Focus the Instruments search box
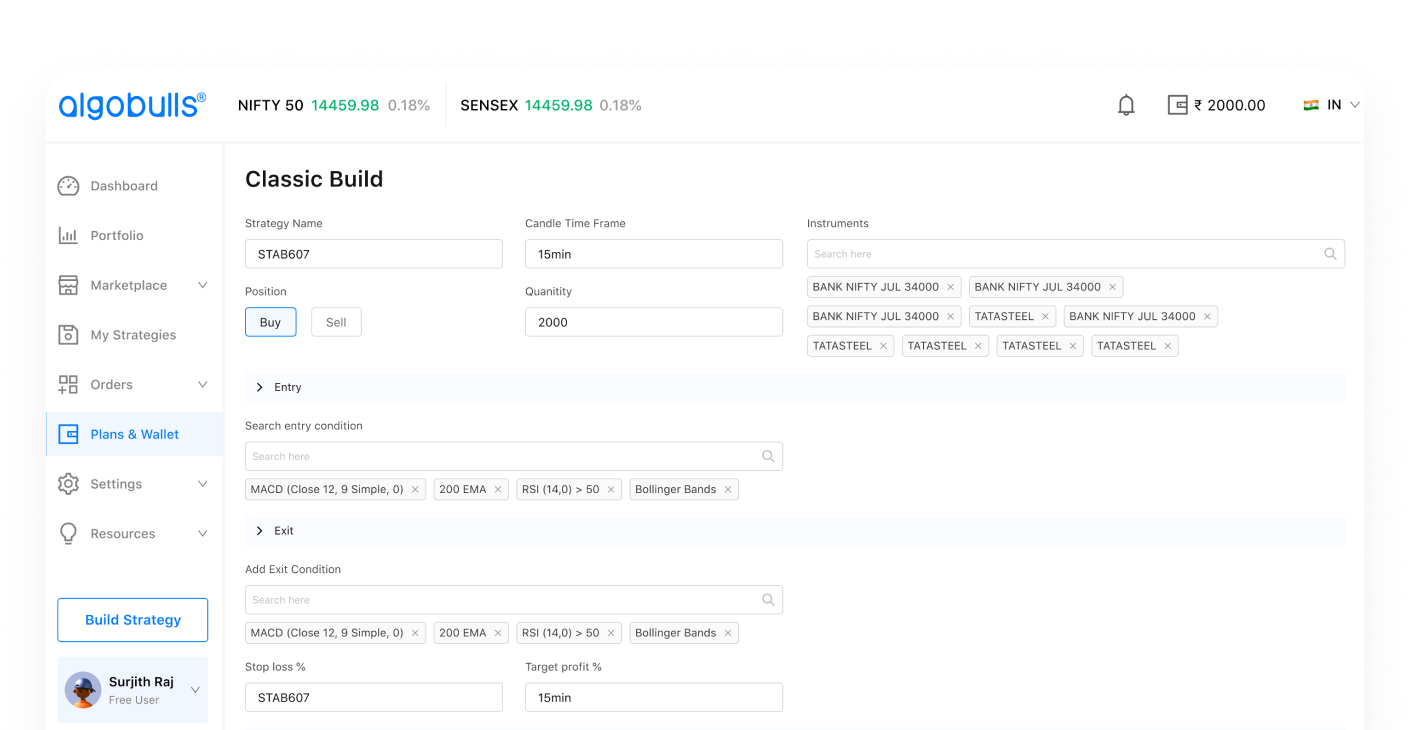The image size is (1408, 730). pyautogui.click(x=1076, y=254)
